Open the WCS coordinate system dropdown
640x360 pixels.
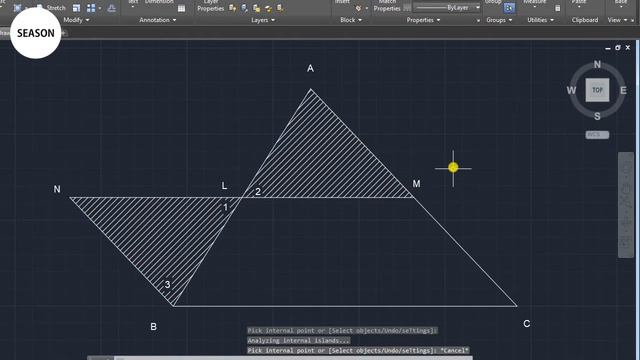click(x=597, y=135)
